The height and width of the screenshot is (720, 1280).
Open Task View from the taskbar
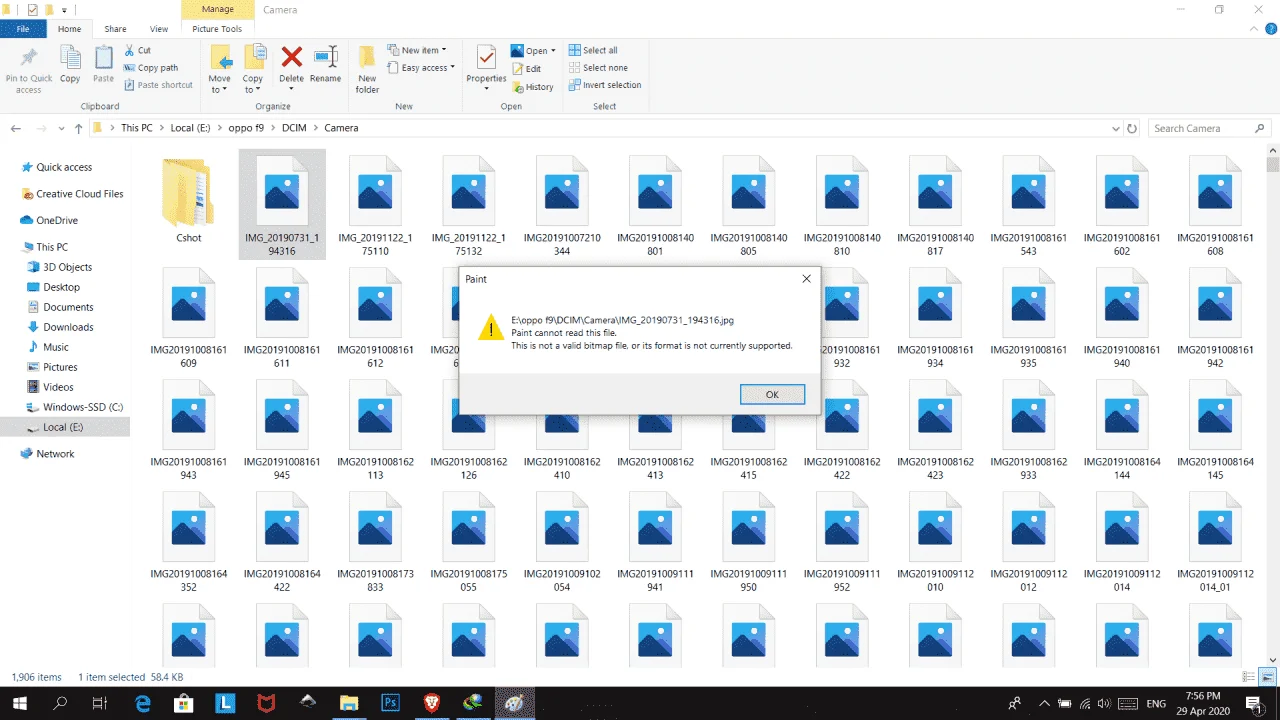[100, 703]
